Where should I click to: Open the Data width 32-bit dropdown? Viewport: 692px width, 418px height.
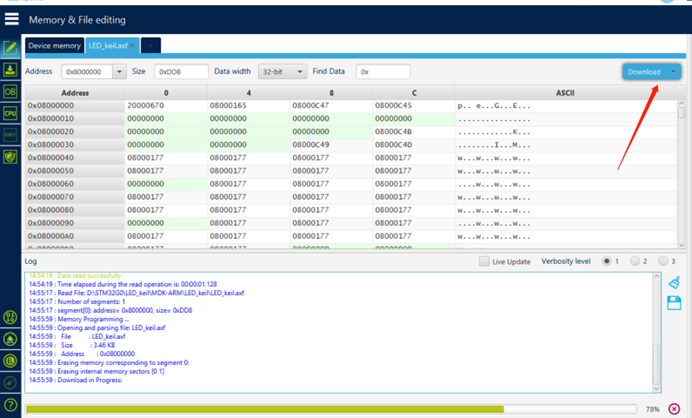pyautogui.click(x=282, y=72)
